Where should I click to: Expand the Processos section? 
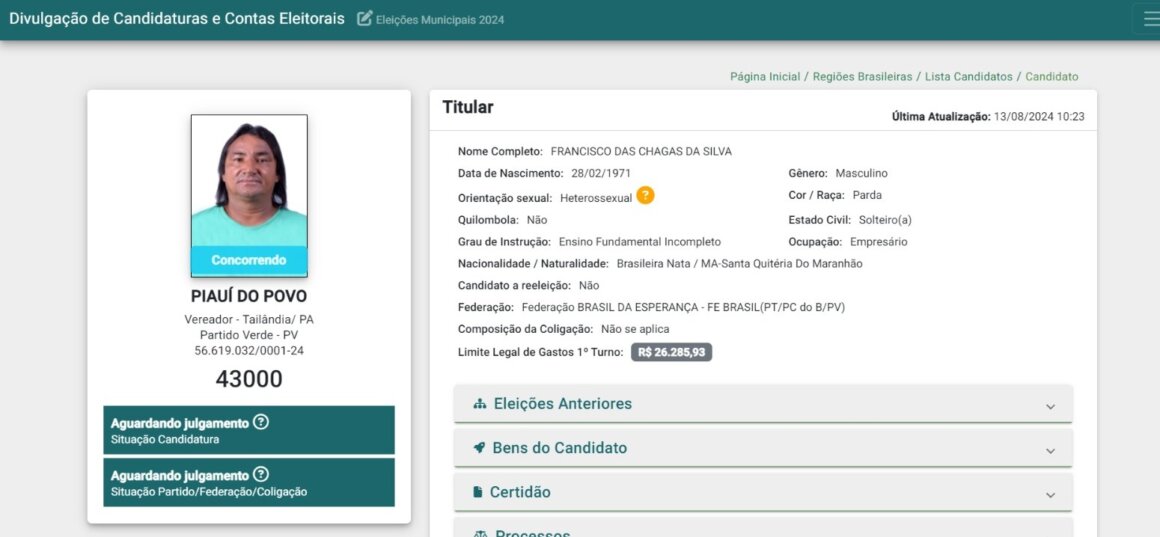(763, 528)
